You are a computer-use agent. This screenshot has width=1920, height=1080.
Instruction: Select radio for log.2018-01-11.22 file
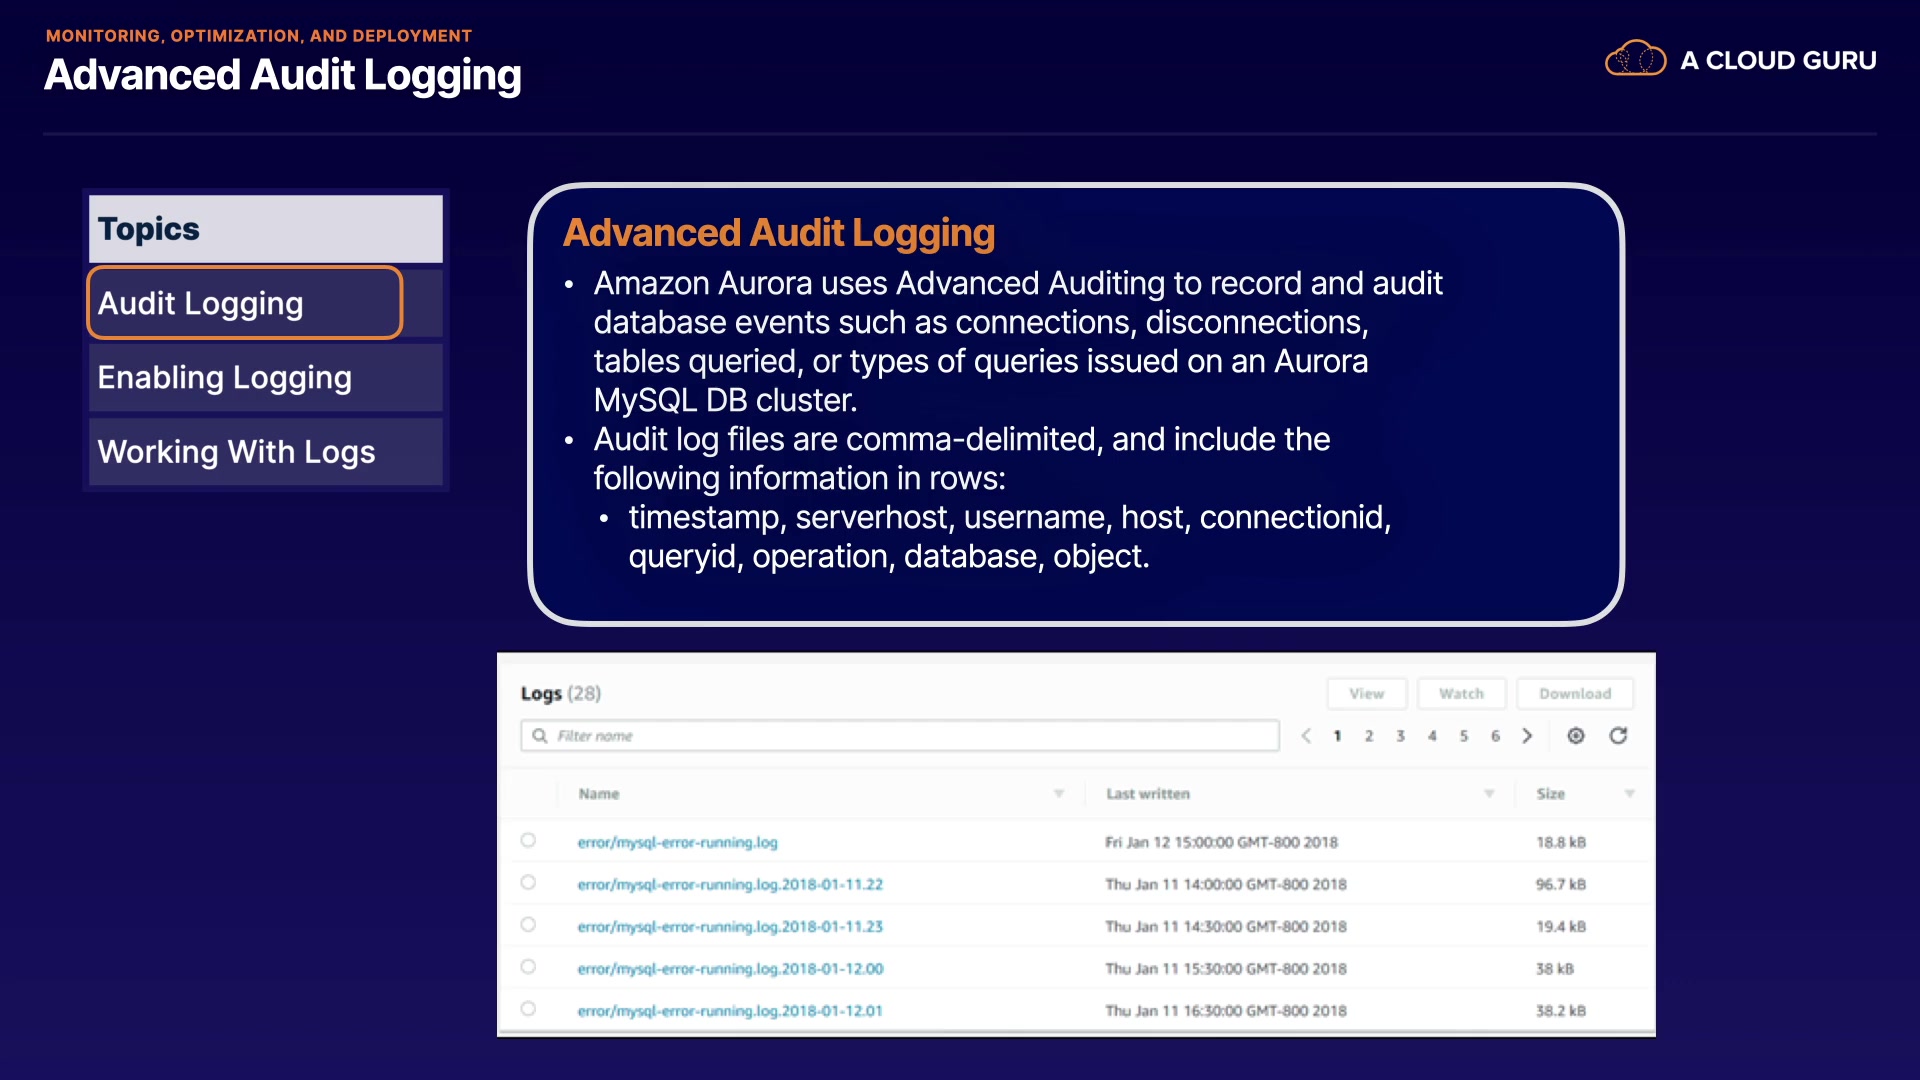[x=528, y=883]
